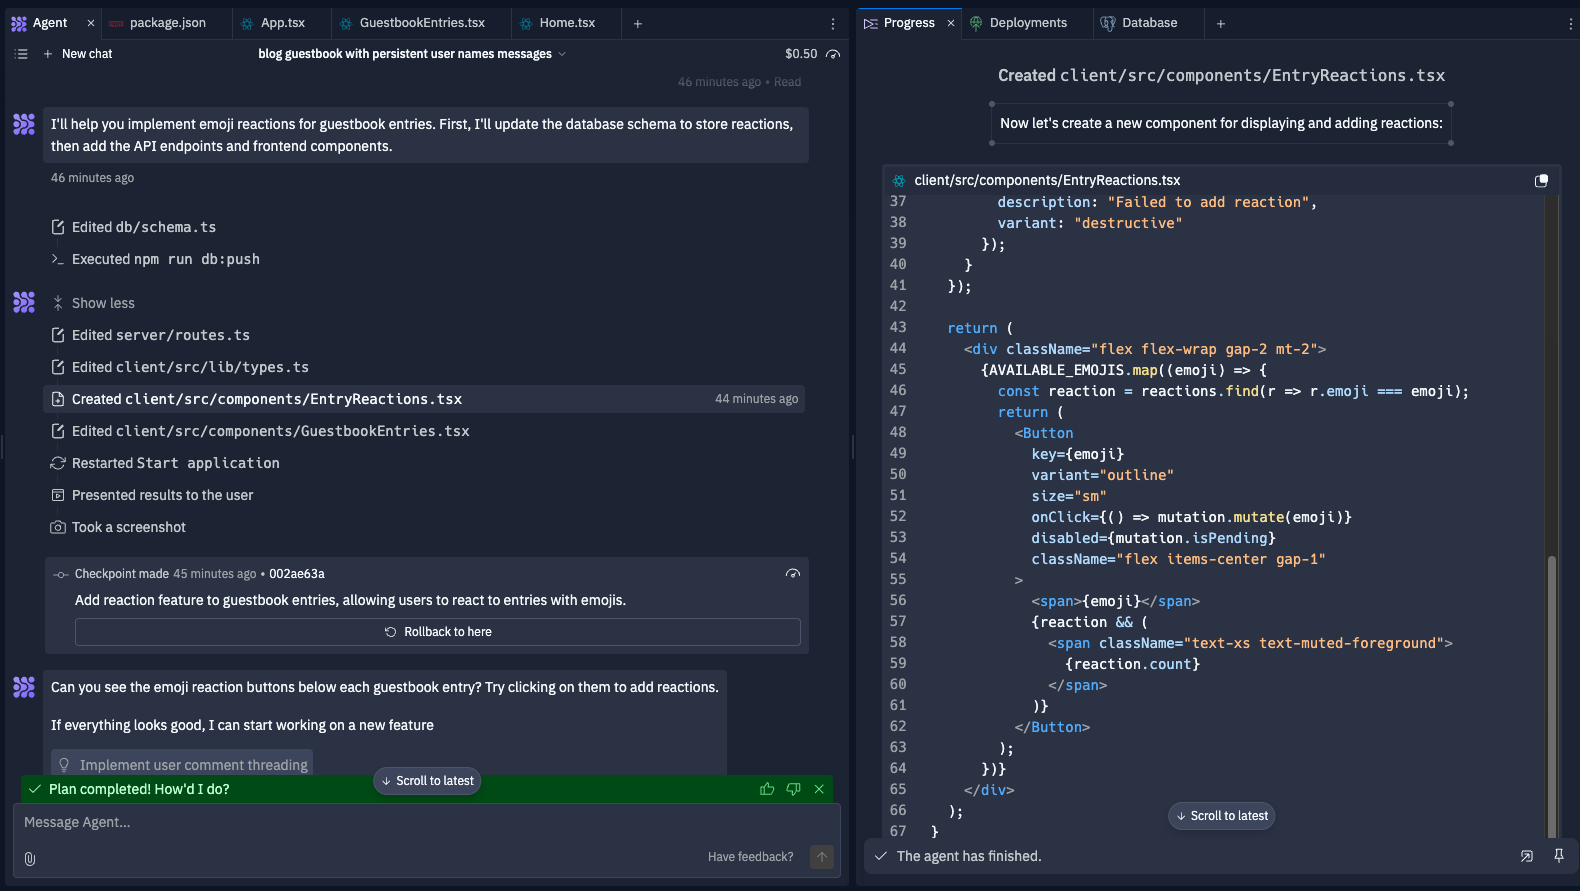Image resolution: width=1580 pixels, height=891 pixels.
Task: Collapse steps with Show less
Action: click(93, 303)
